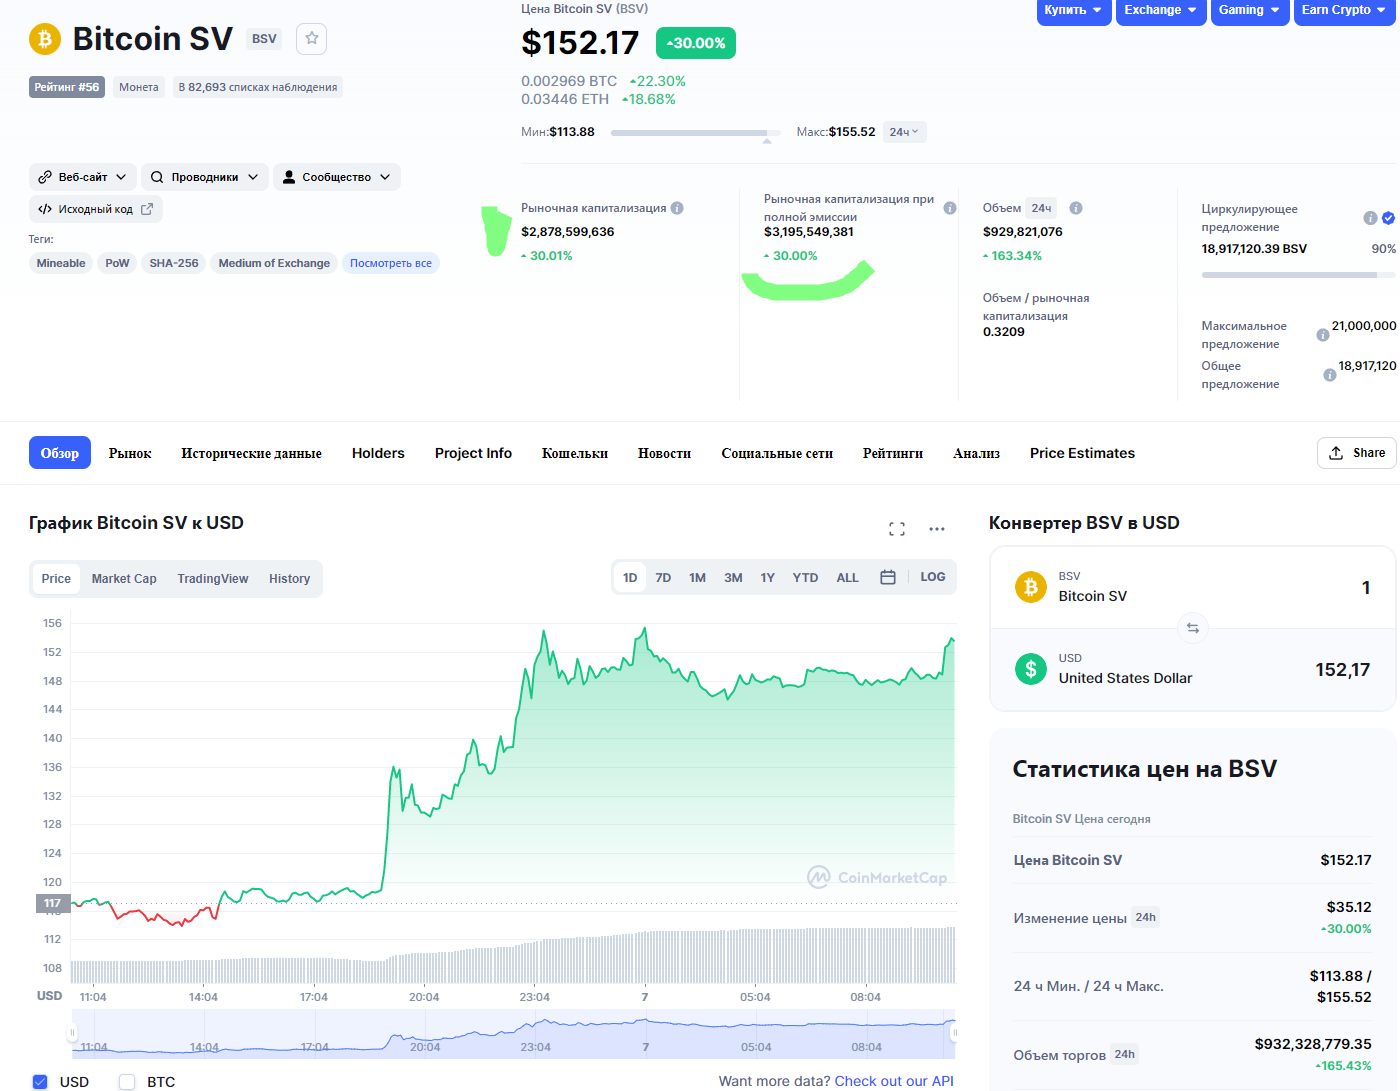Select 1Y chart range
The height and width of the screenshot is (1091, 1400).
pyautogui.click(x=768, y=578)
